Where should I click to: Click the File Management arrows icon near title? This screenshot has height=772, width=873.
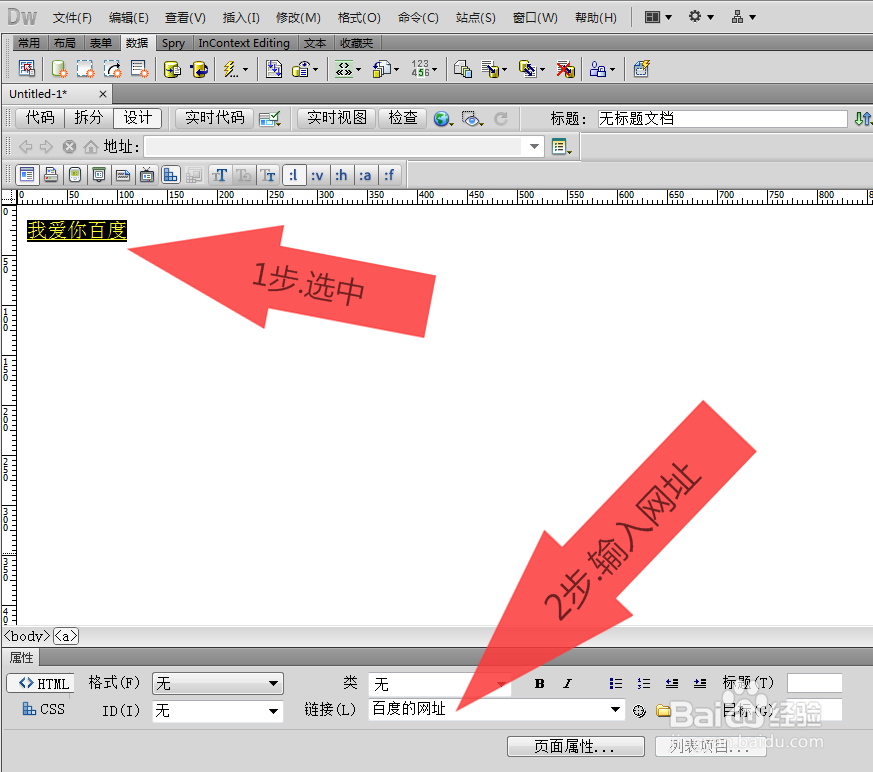tap(862, 119)
